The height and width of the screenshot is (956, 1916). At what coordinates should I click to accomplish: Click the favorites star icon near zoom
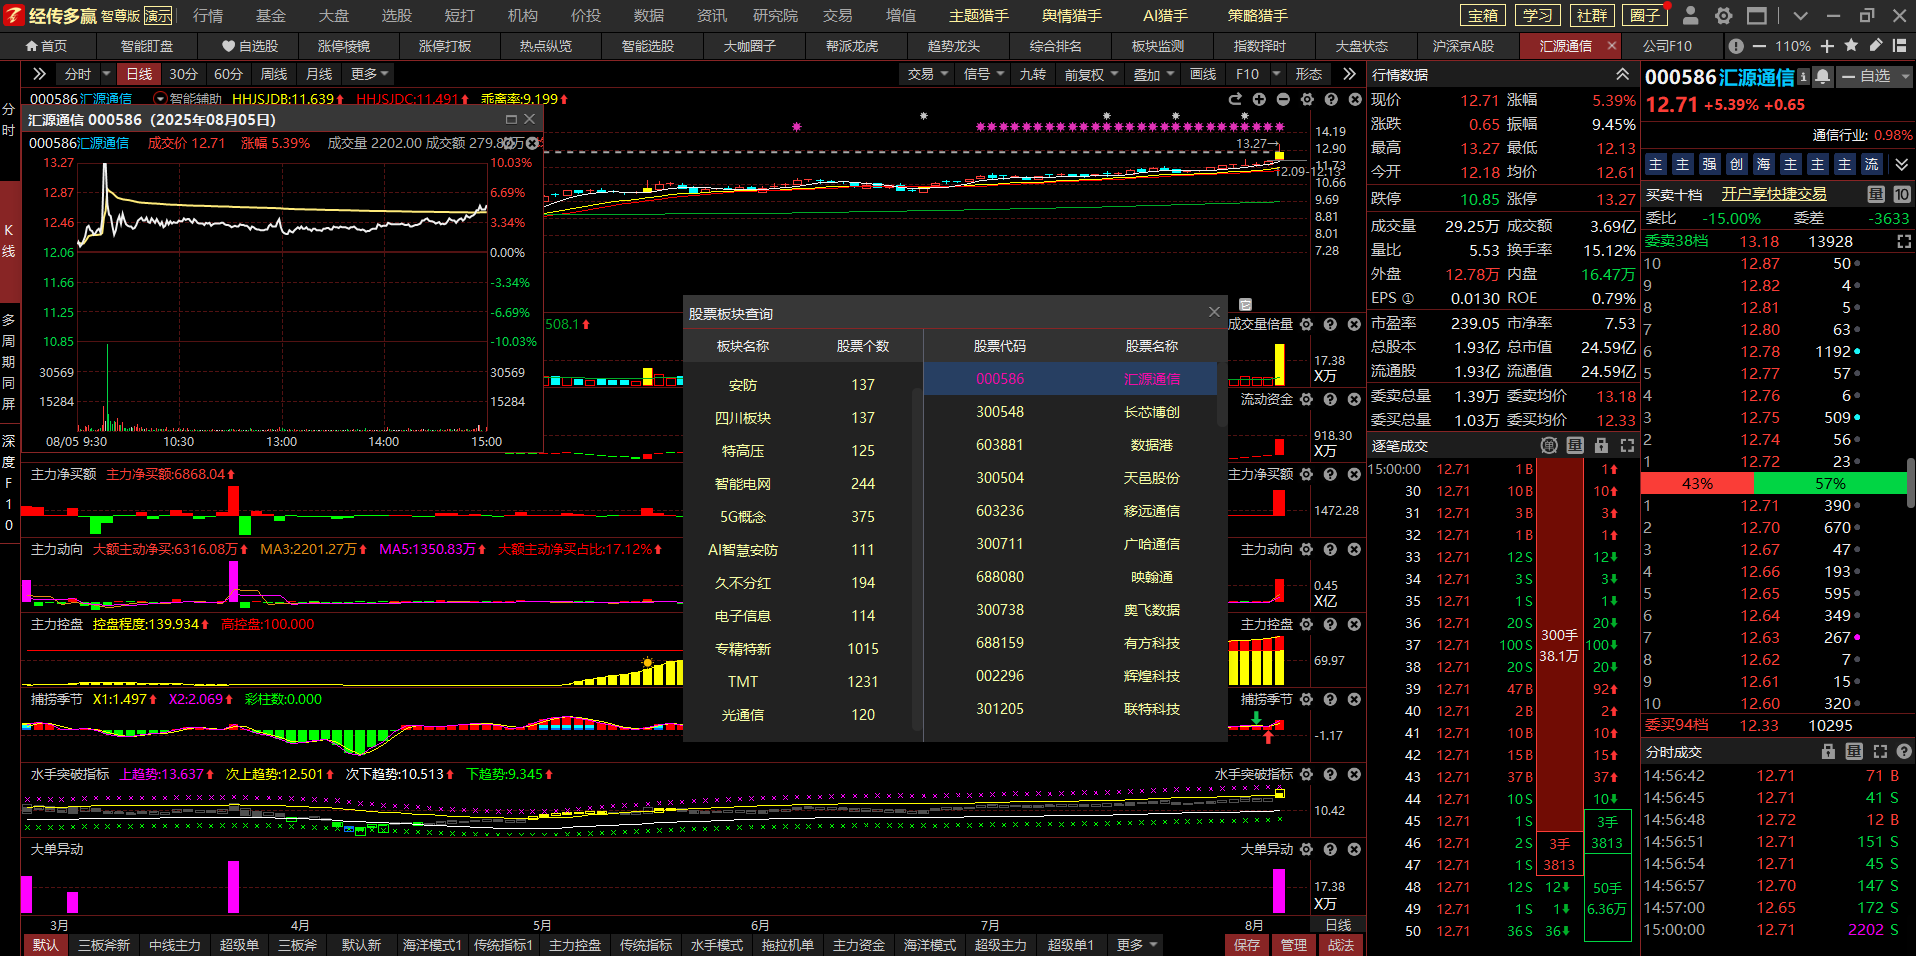(1851, 46)
